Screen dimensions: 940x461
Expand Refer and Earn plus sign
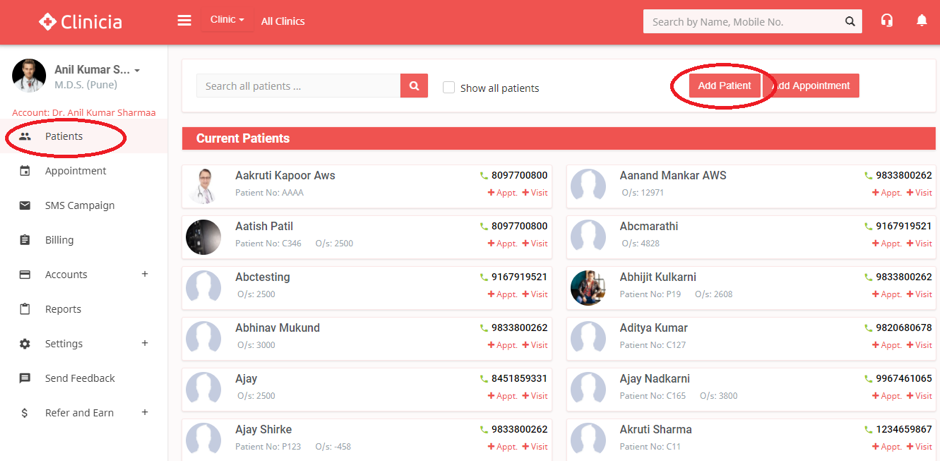pyautogui.click(x=145, y=413)
